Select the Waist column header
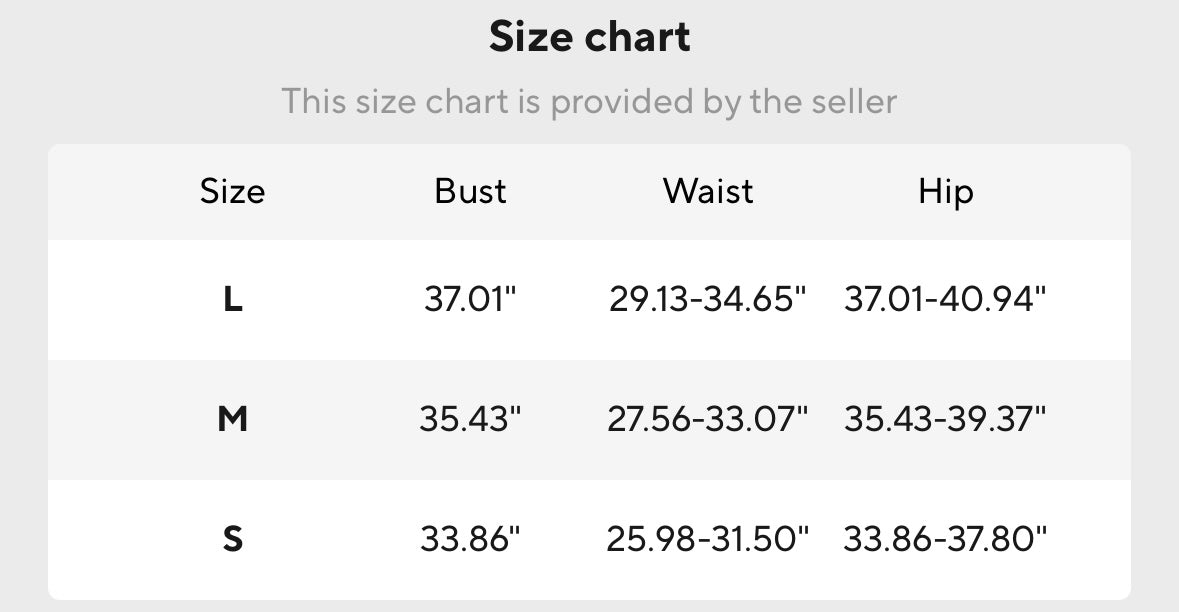Screen dimensions: 1179x612 (708, 191)
